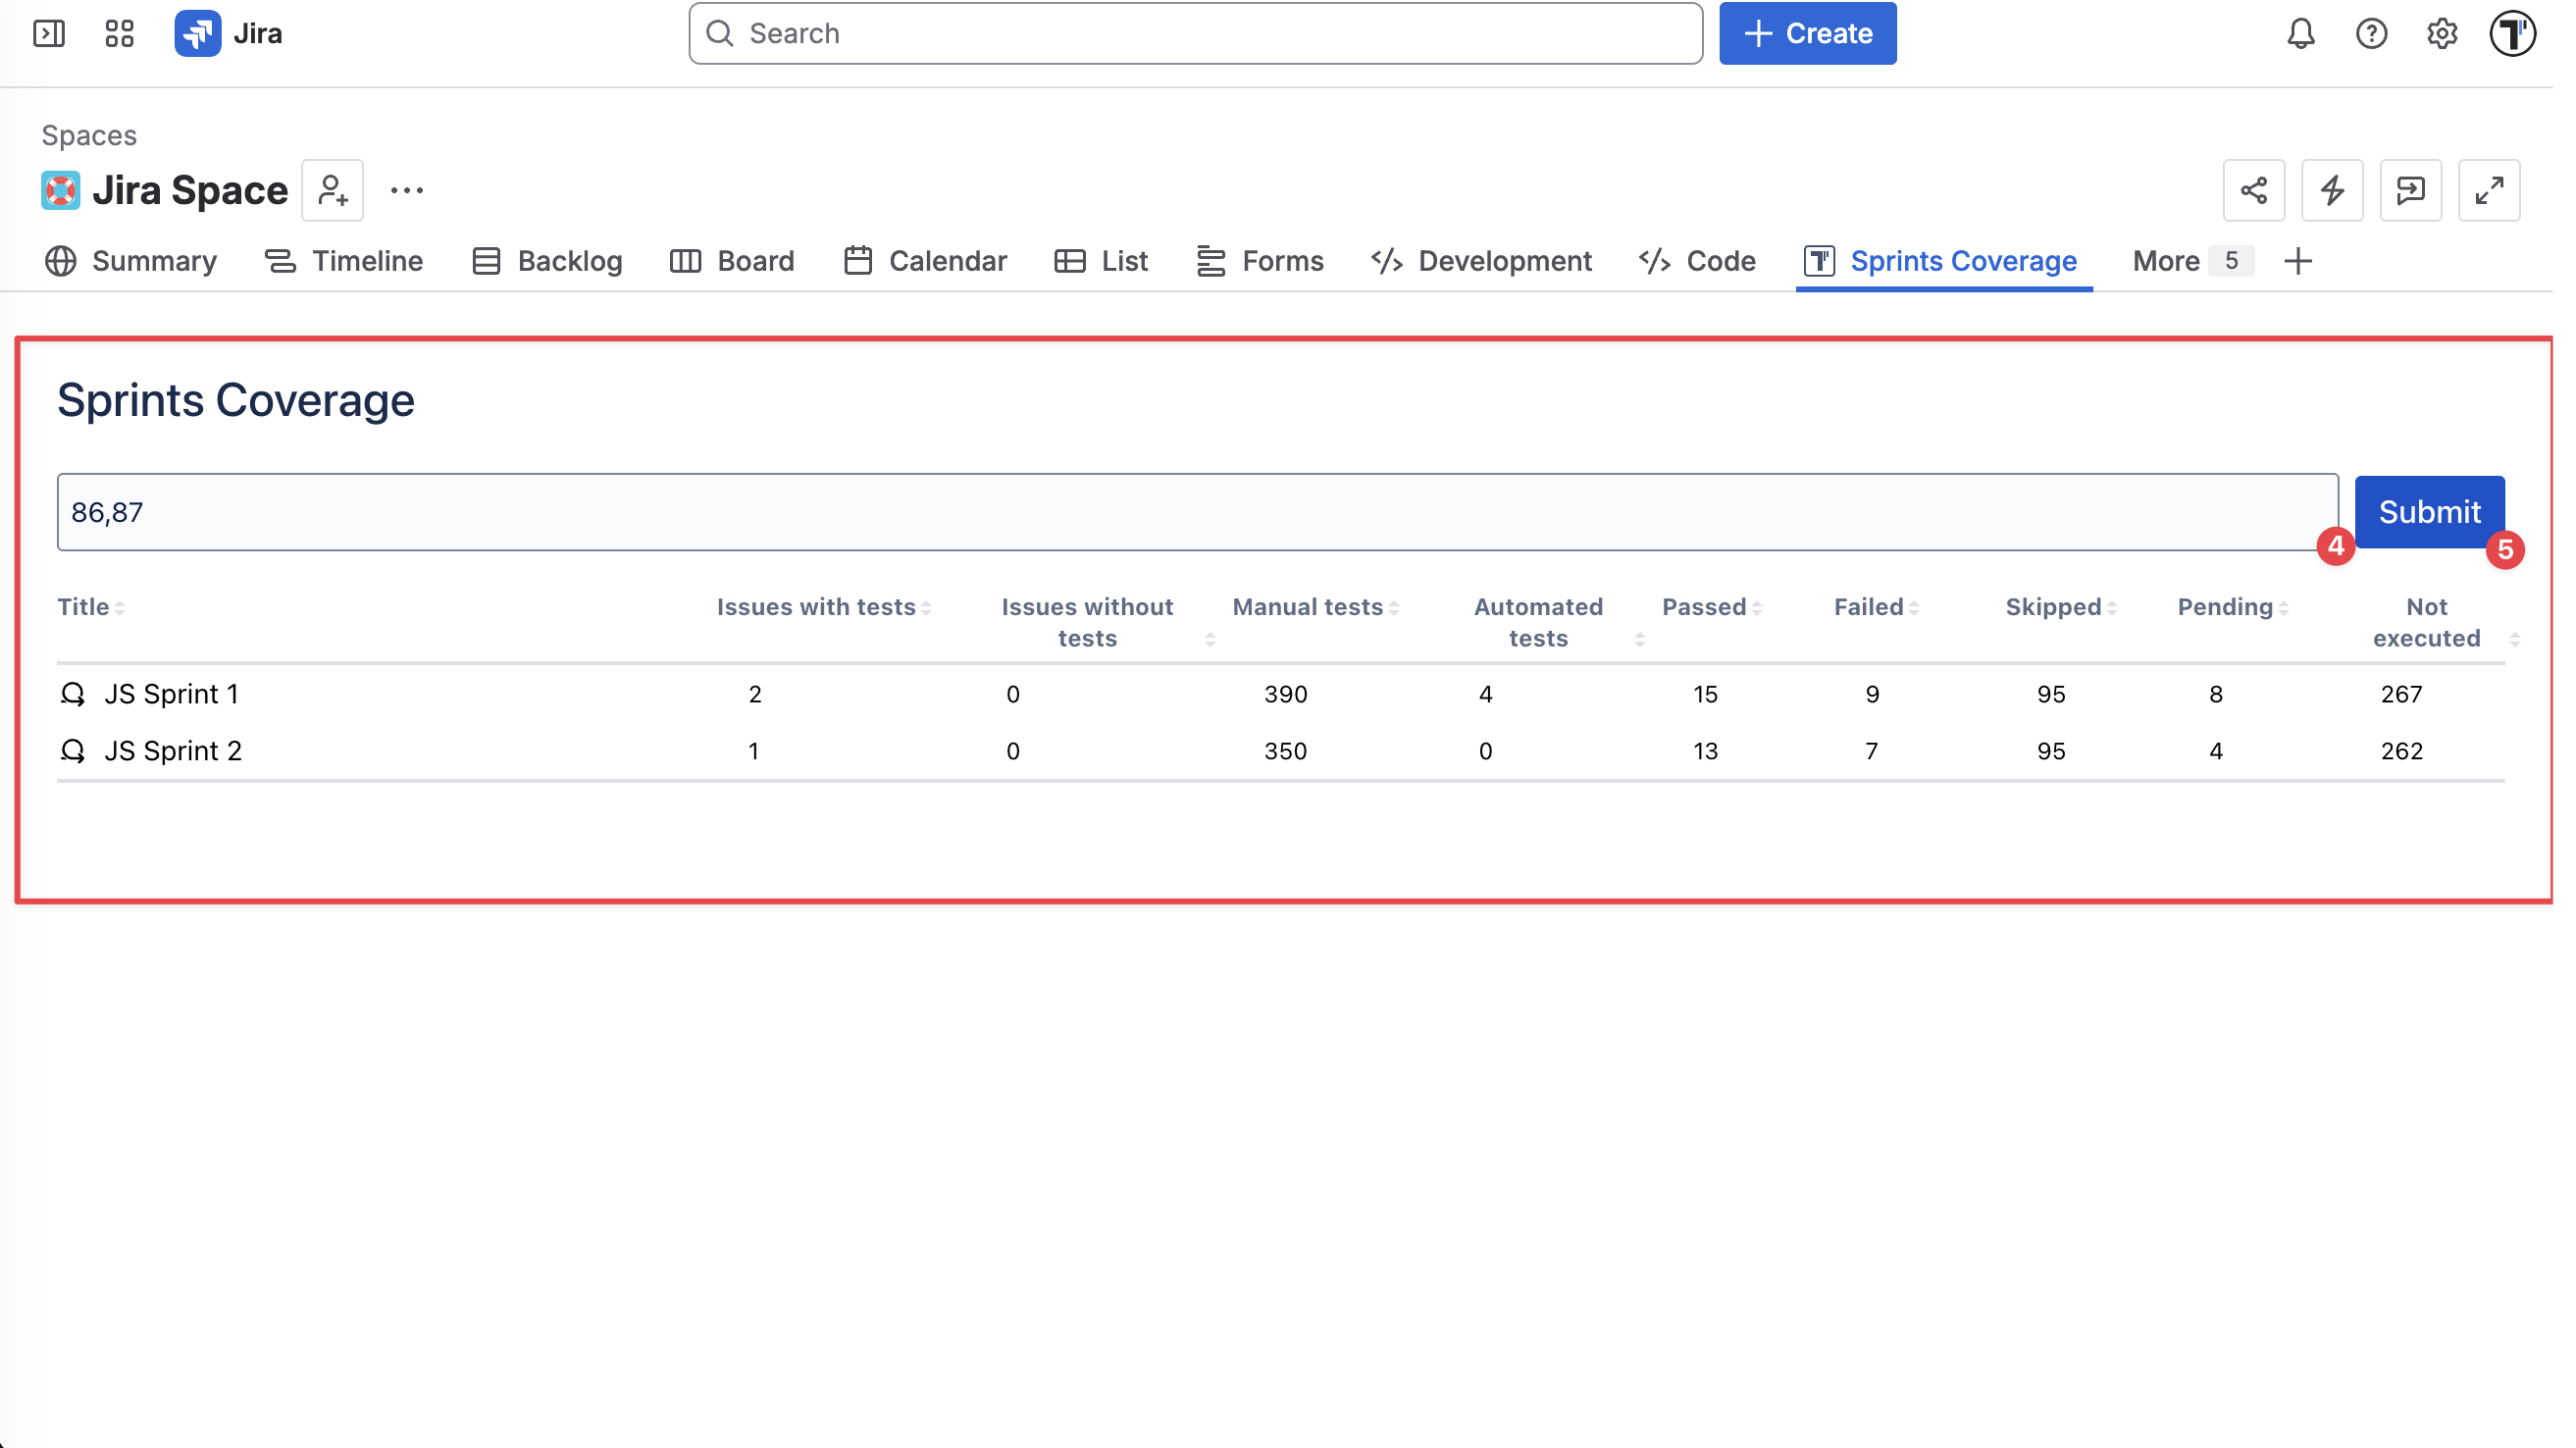
Task: Open the app switcher grid icon
Action: tap(119, 33)
